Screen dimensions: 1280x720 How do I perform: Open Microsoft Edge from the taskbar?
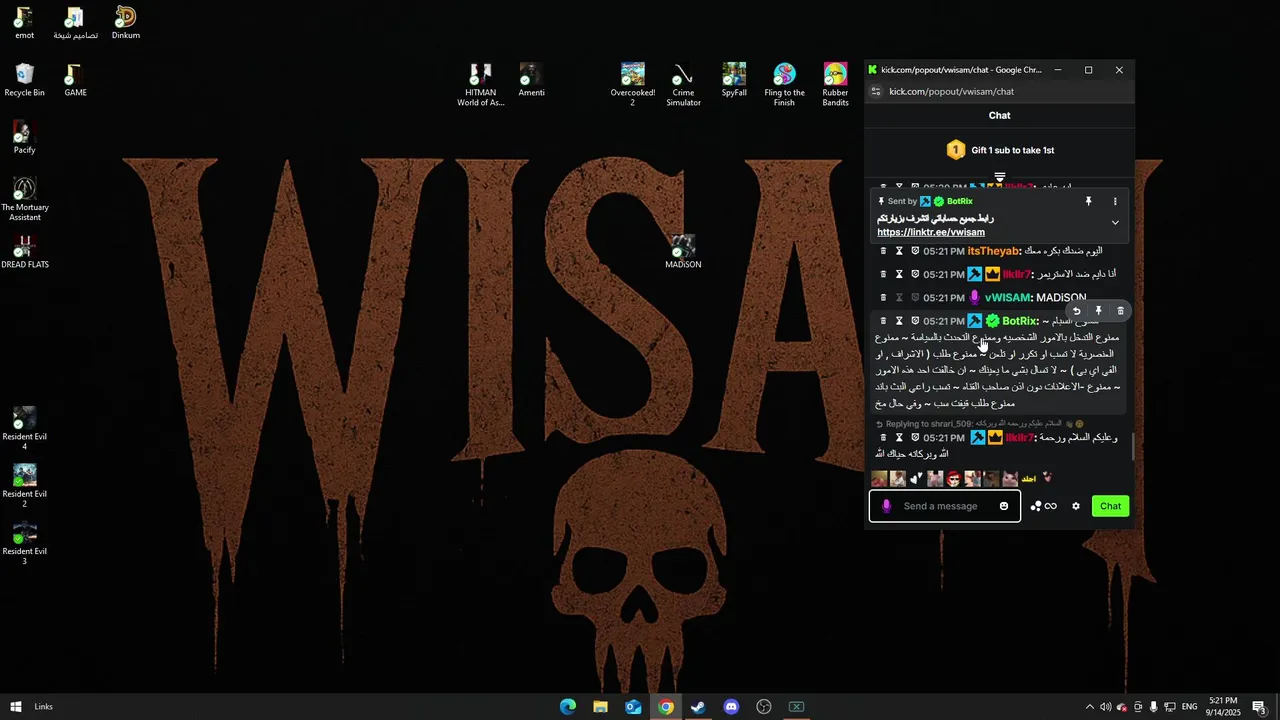567,707
